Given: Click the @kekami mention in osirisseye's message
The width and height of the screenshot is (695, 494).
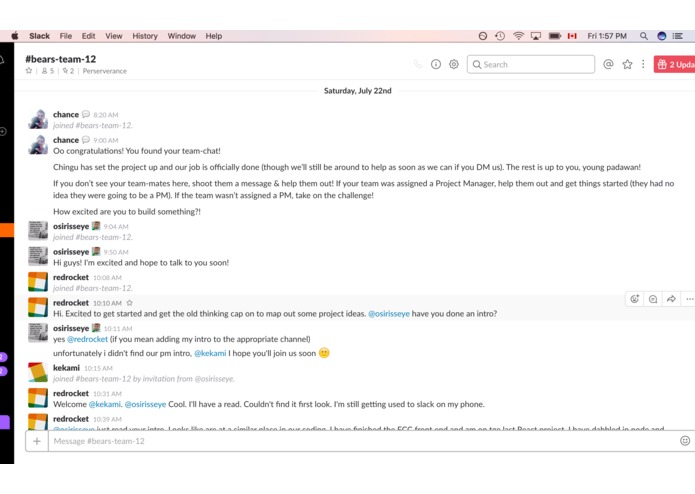Looking at the screenshot, I should coord(210,353).
